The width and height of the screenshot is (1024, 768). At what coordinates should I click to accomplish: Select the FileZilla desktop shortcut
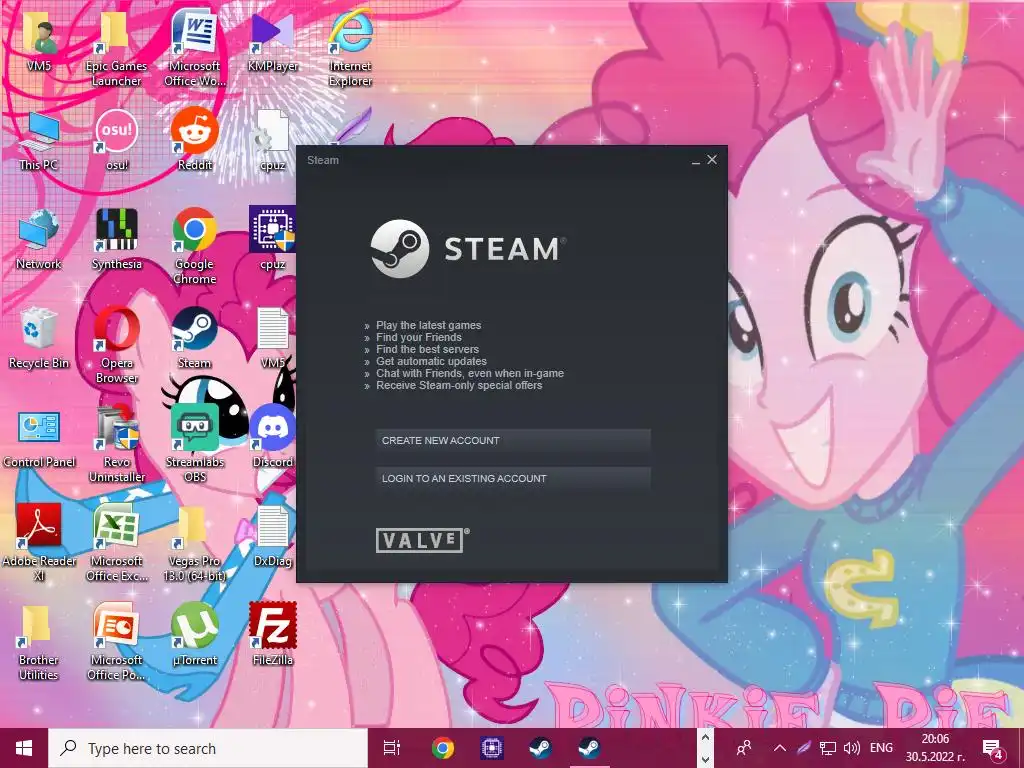point(273,635)
